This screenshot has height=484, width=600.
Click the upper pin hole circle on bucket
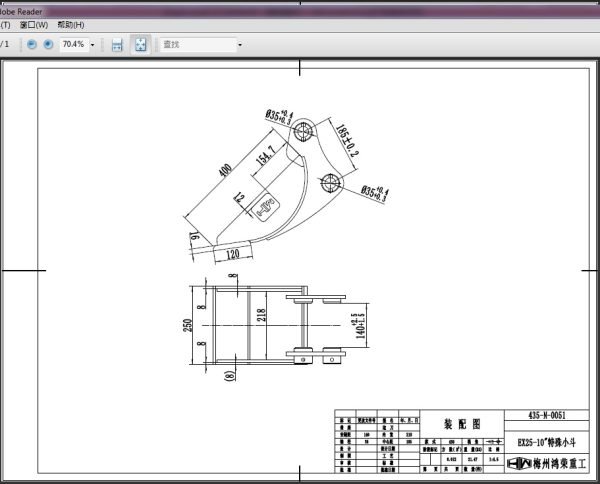tap(306, 128)
